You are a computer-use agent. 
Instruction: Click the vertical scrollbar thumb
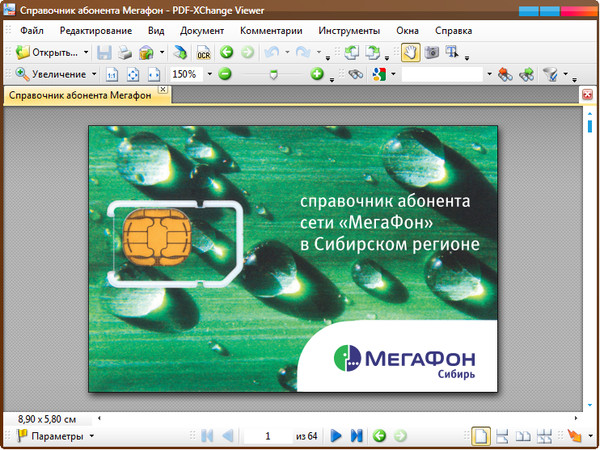590,126
